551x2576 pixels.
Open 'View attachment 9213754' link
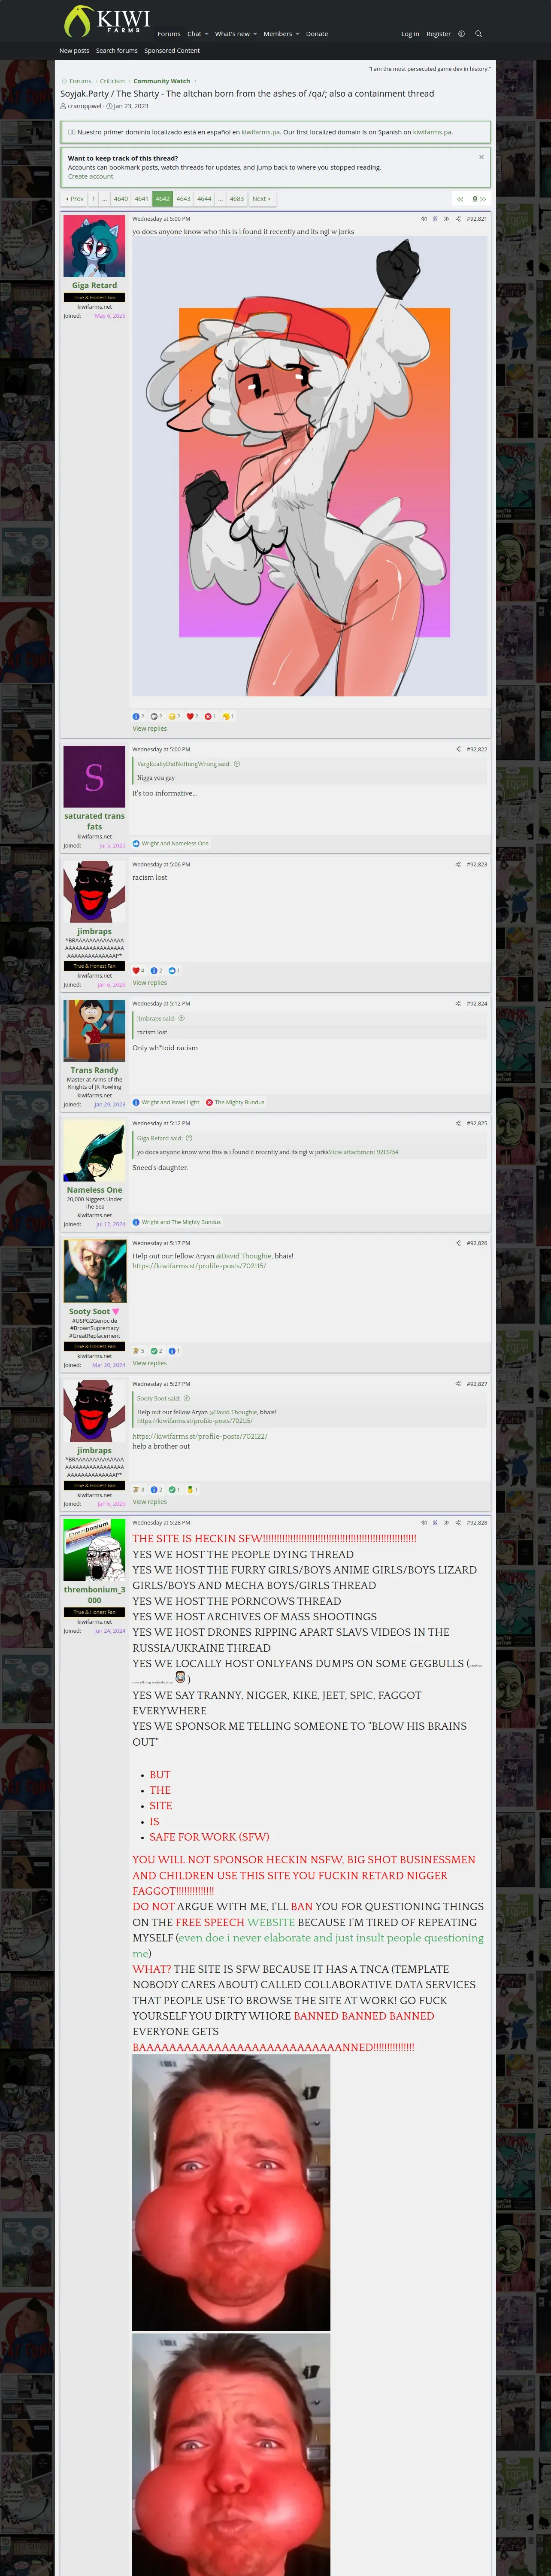pos(364,1152)
